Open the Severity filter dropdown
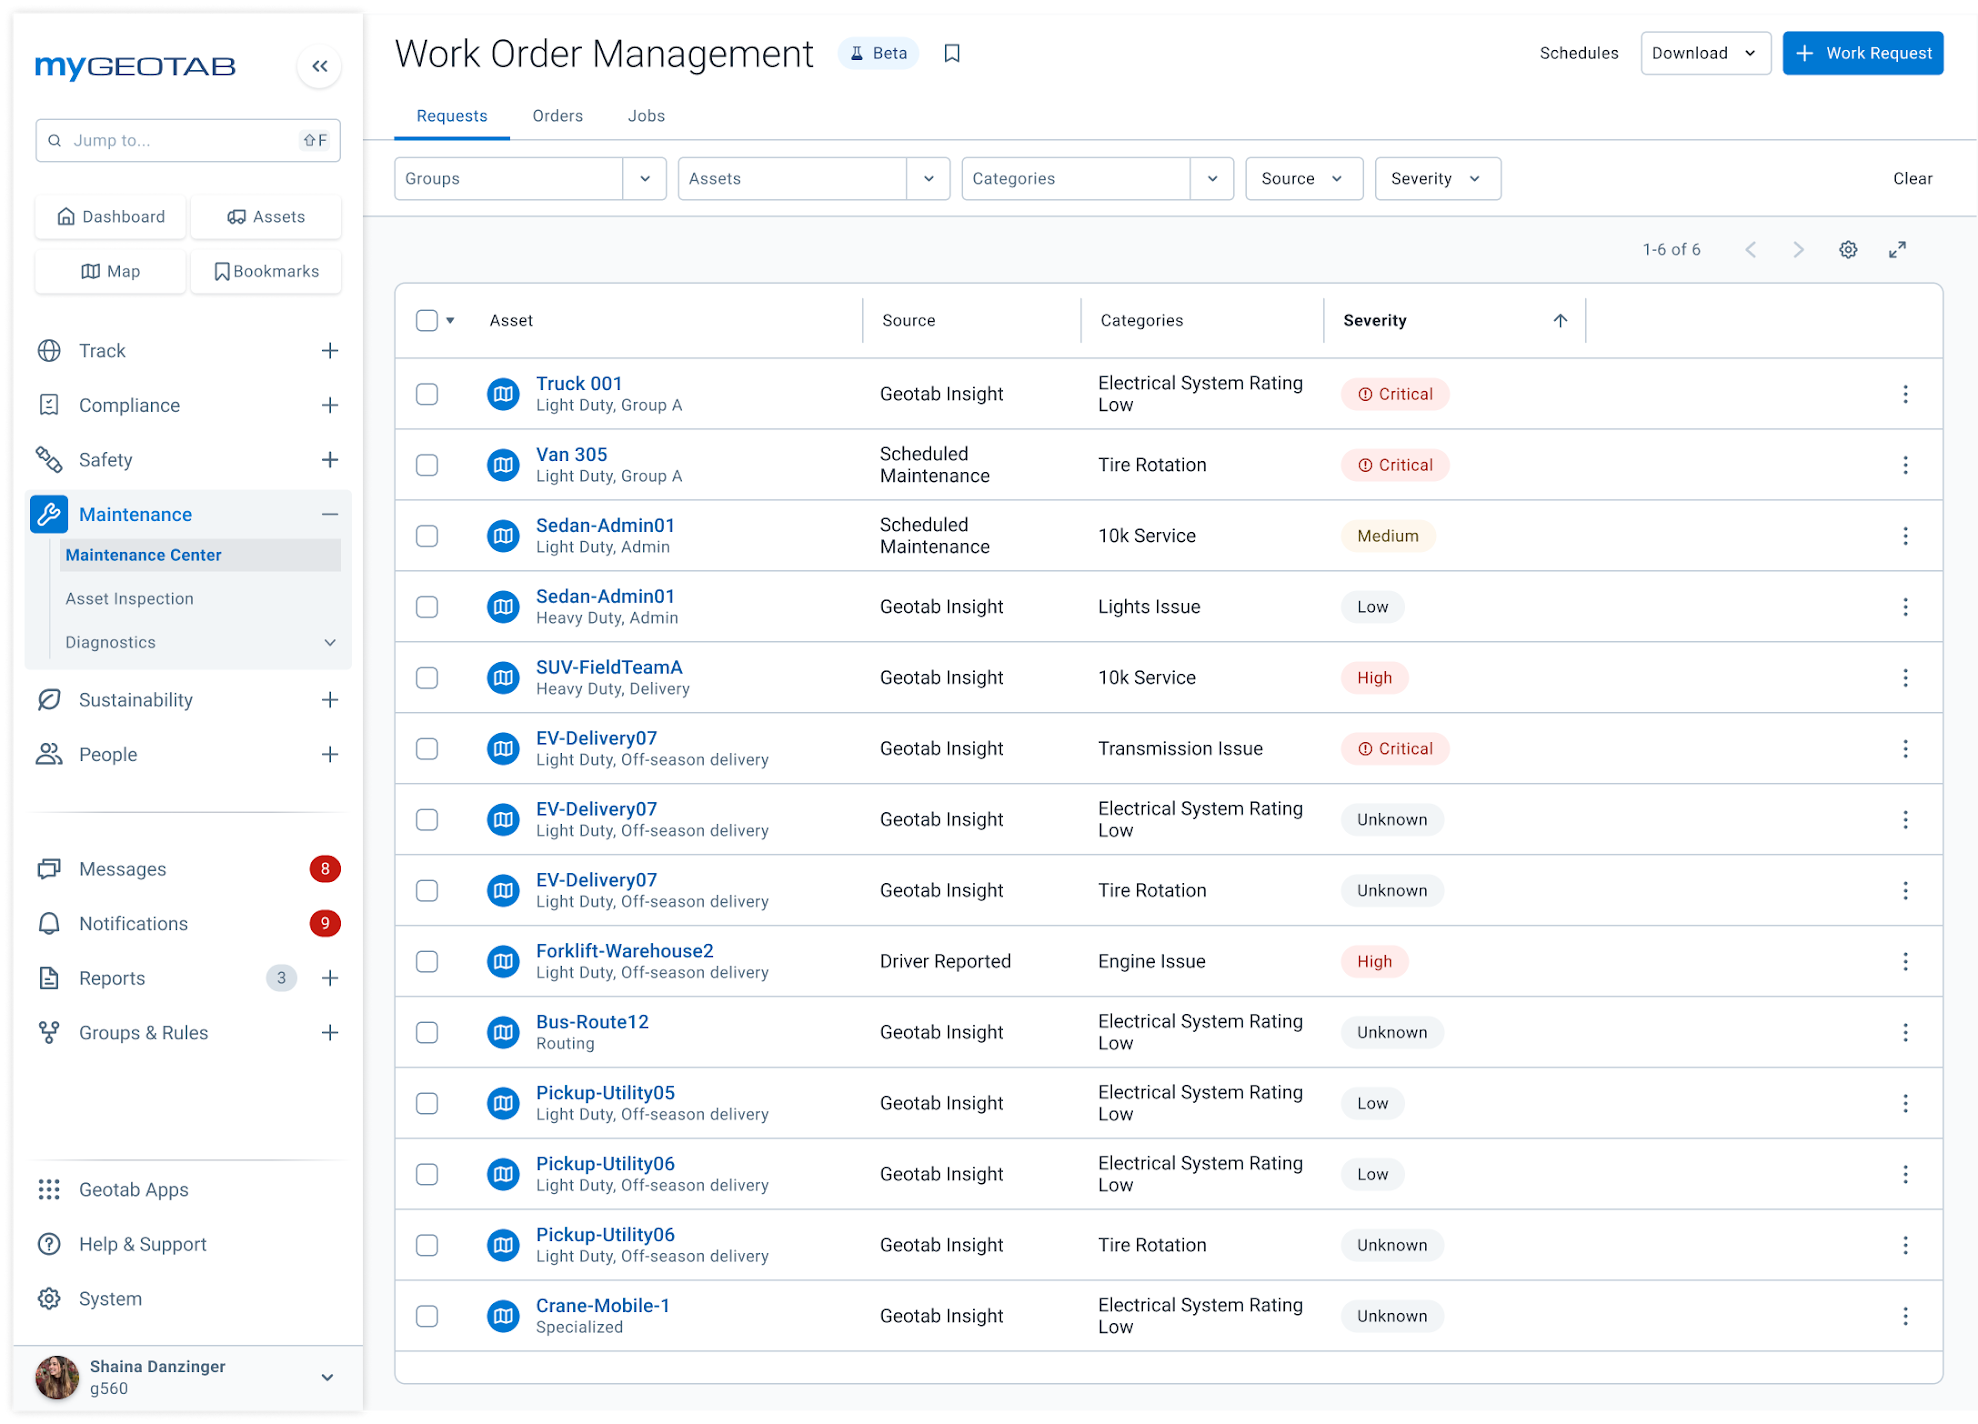 pos(1437,178)
